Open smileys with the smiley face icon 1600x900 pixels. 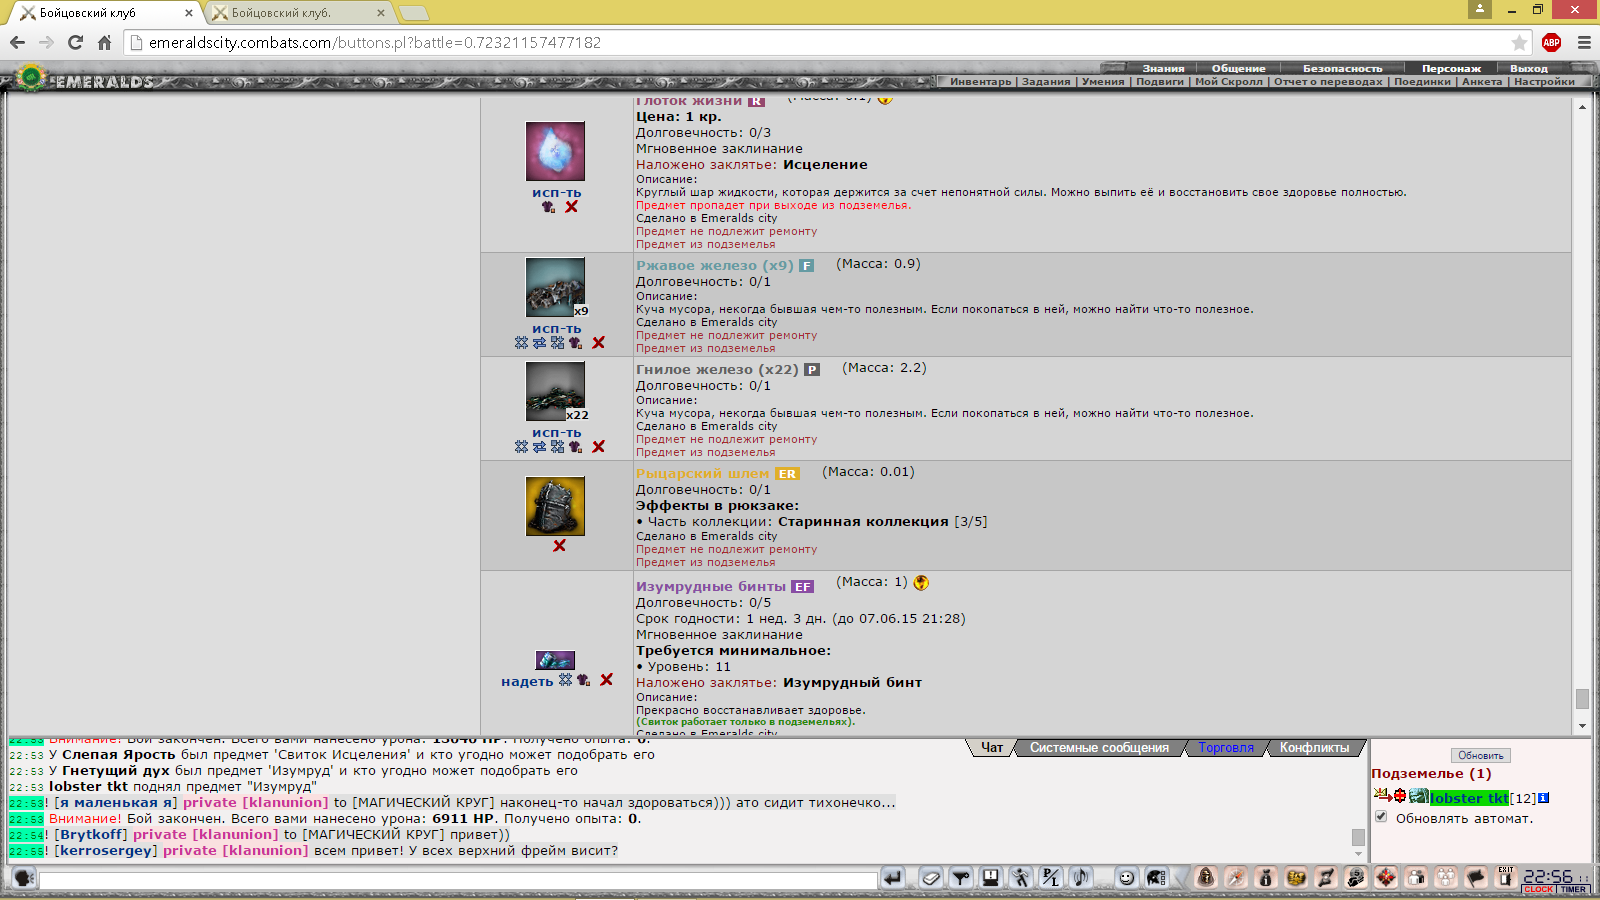coord(1127,878)
